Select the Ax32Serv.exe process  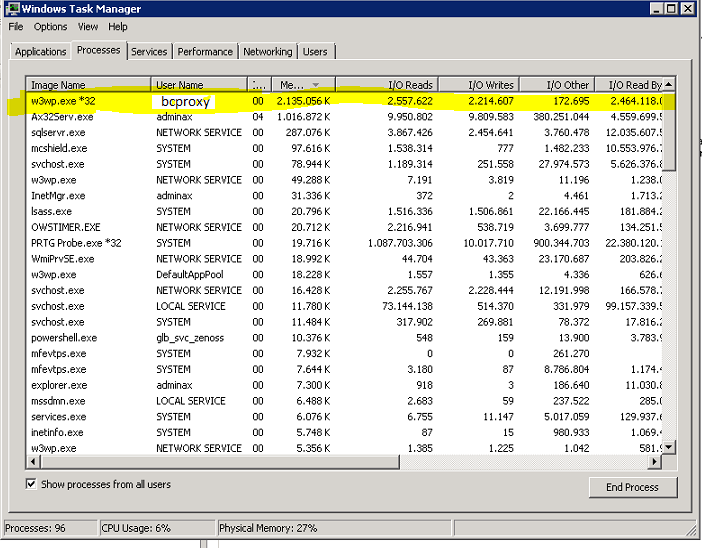344,117
